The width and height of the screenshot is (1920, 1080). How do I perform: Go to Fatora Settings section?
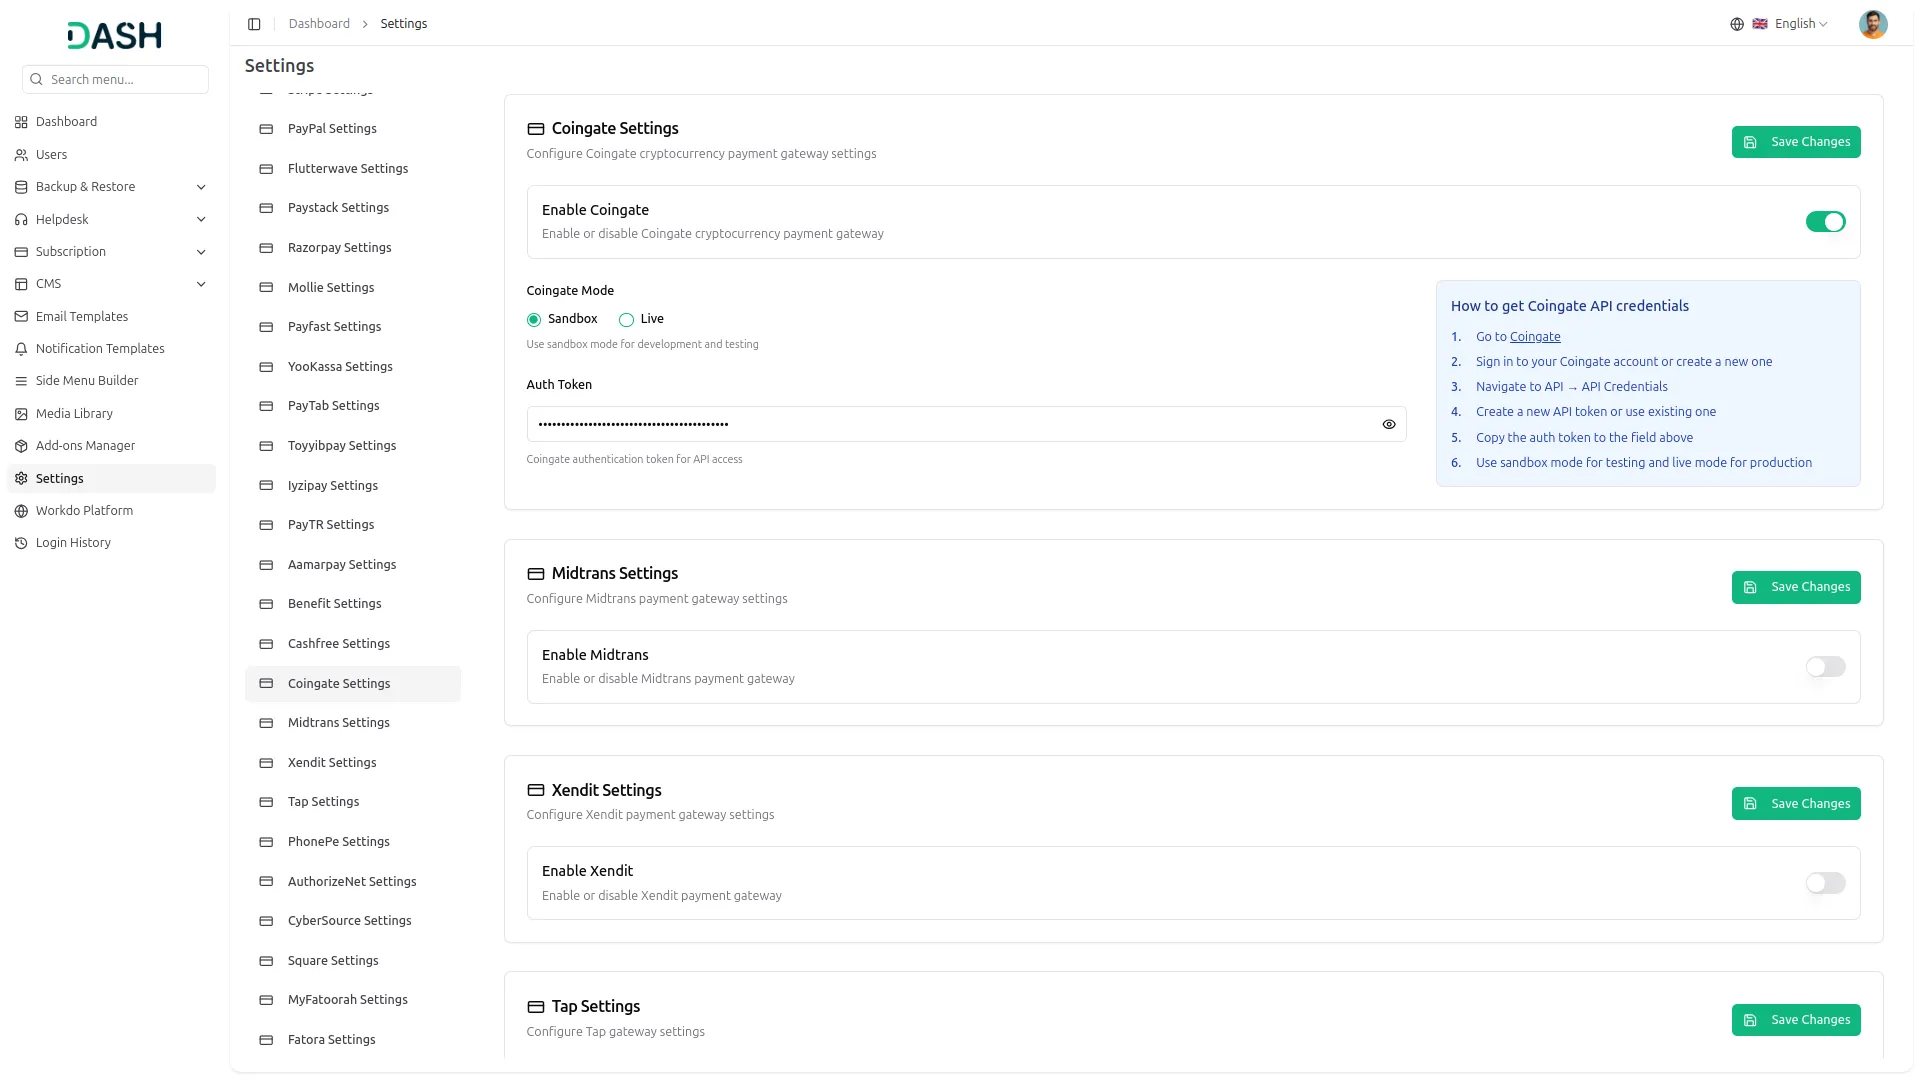coord(353,1040)
